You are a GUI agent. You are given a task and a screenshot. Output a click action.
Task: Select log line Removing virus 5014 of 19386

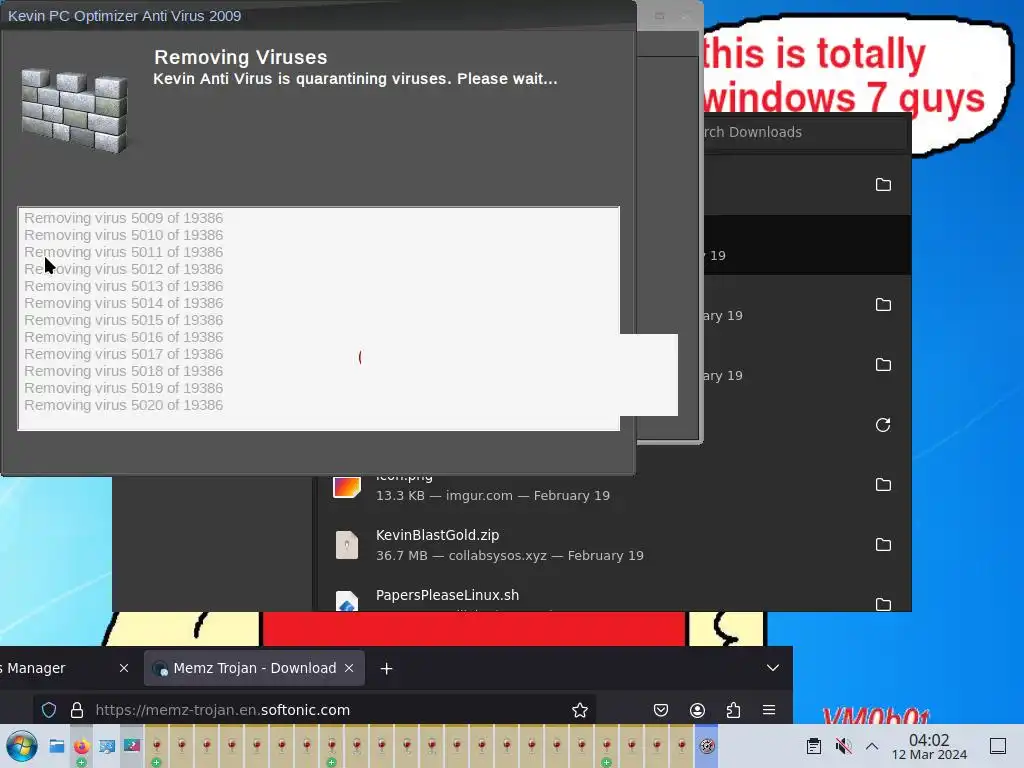coord(124,303)
